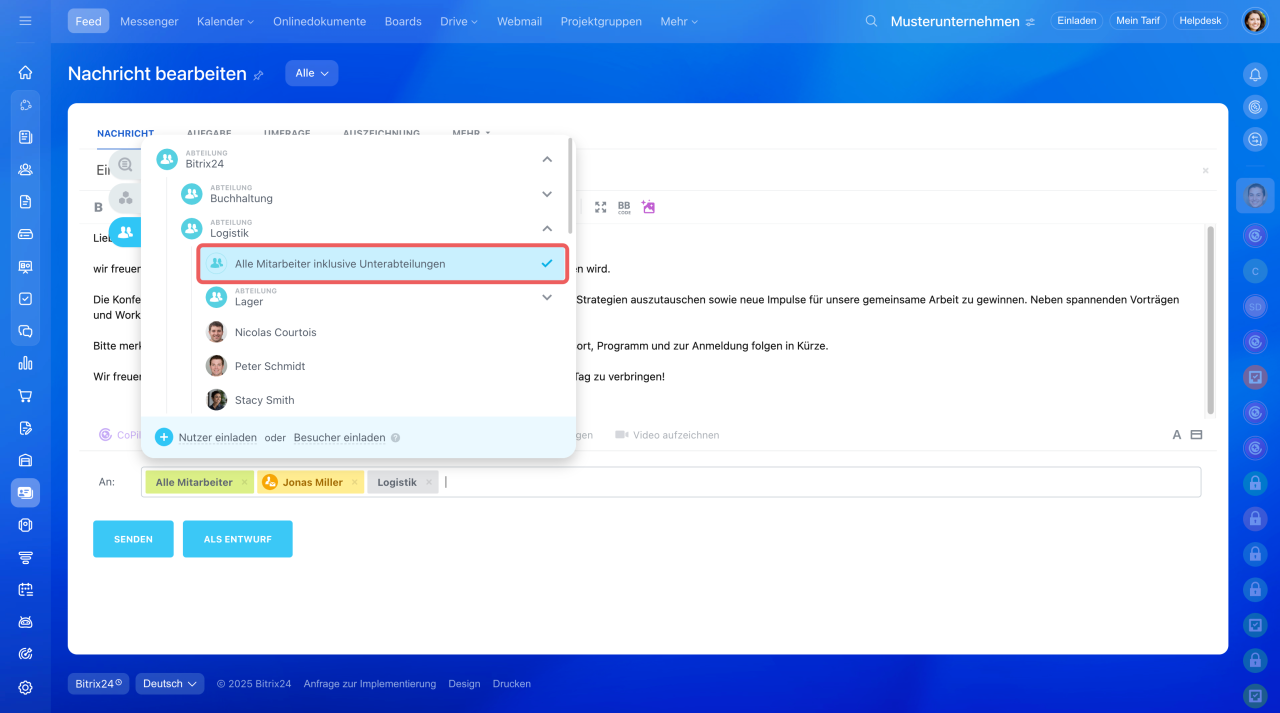Image resolution: width=1280 pixels, height=713 pixels.
Task: Click the pin icon next to page title
Action: point(258,75)
